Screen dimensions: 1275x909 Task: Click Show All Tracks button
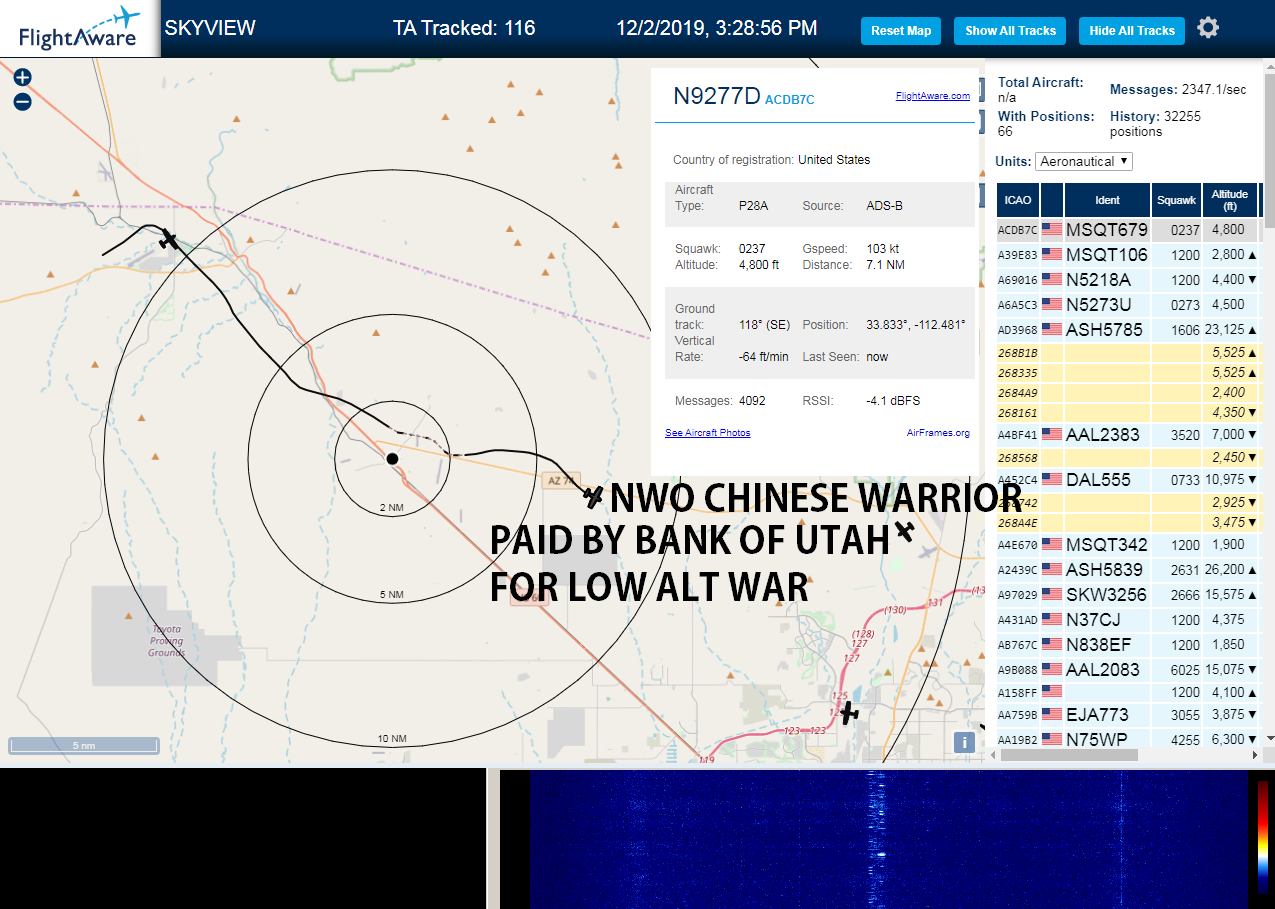(1010, 31)
